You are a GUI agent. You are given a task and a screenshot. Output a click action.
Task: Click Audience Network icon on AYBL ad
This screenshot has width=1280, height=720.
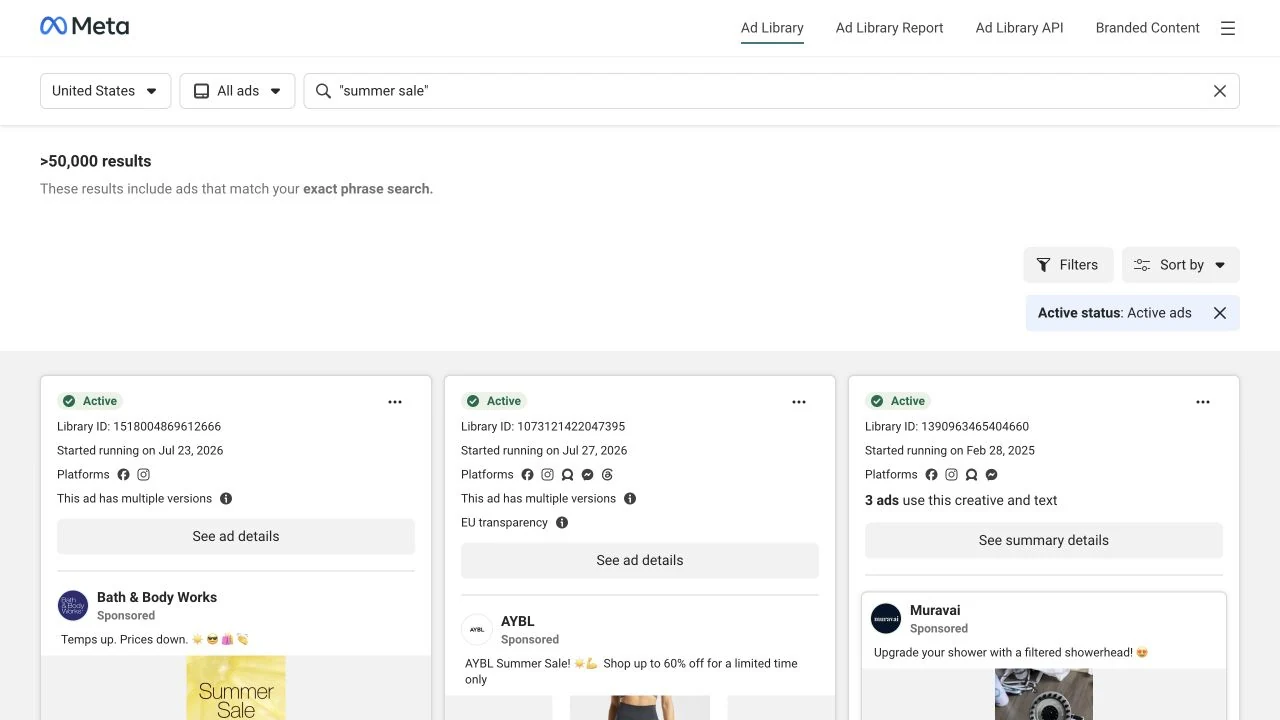[x=568, y=475]
